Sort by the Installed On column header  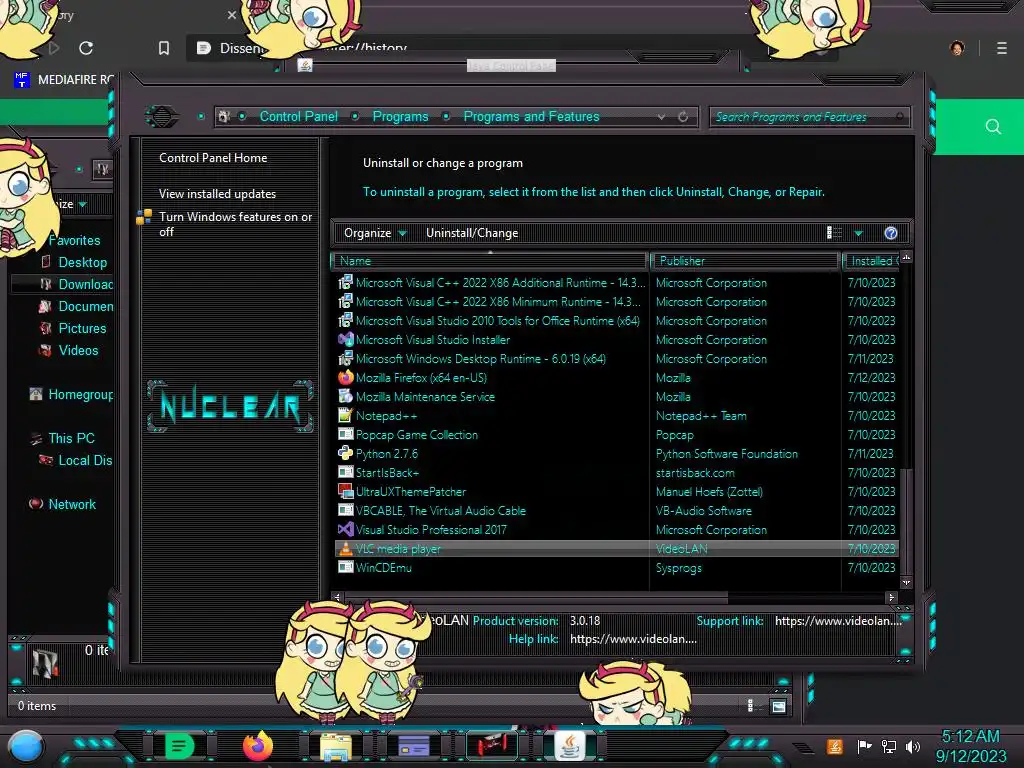[871, 261]
